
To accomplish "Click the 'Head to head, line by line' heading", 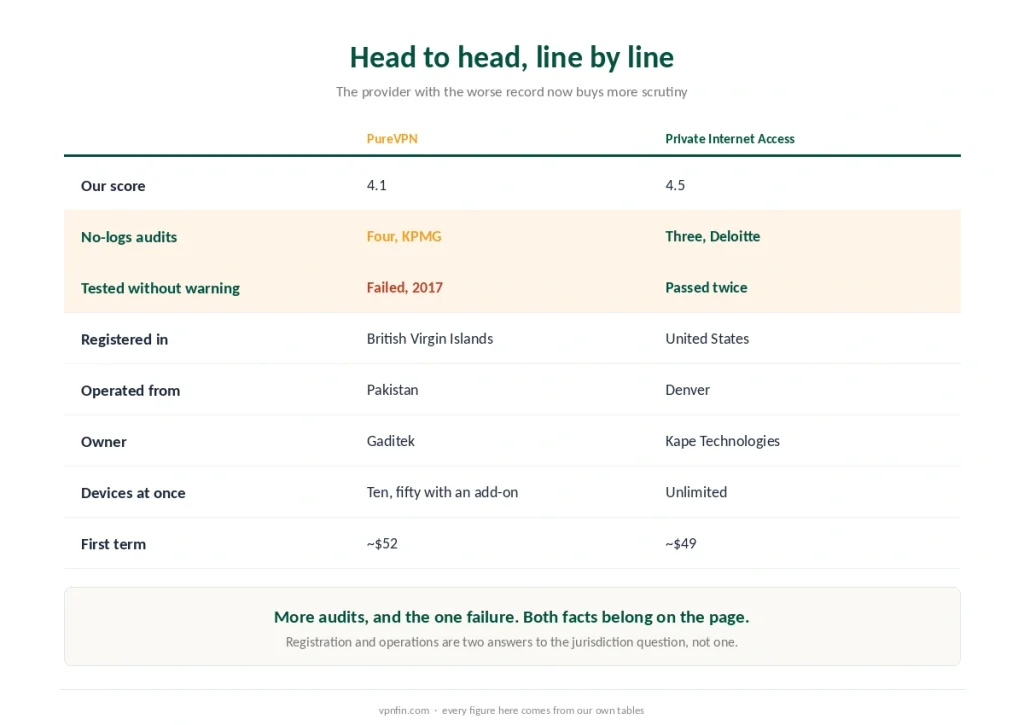I will click(511, 57).
